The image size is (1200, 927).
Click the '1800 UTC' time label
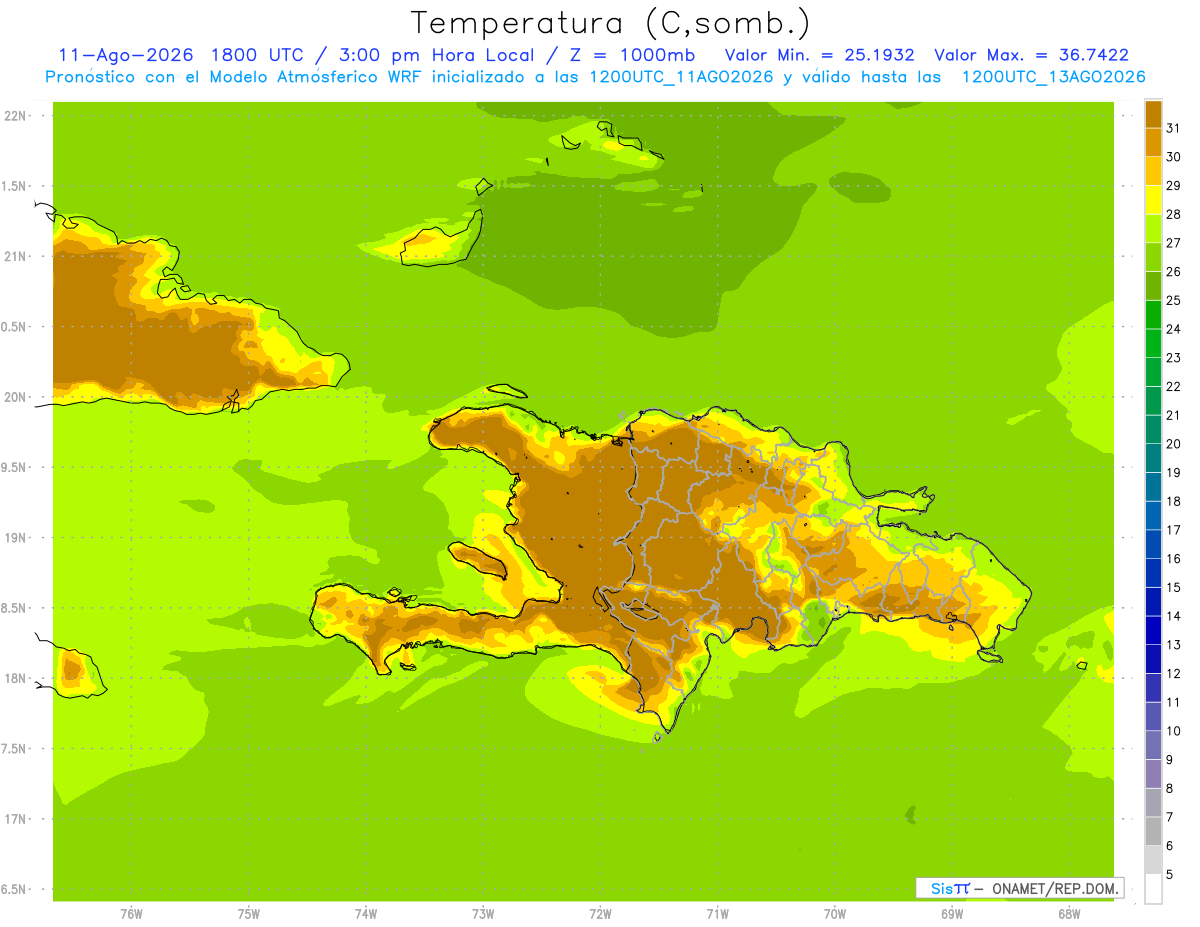[260, 55]
